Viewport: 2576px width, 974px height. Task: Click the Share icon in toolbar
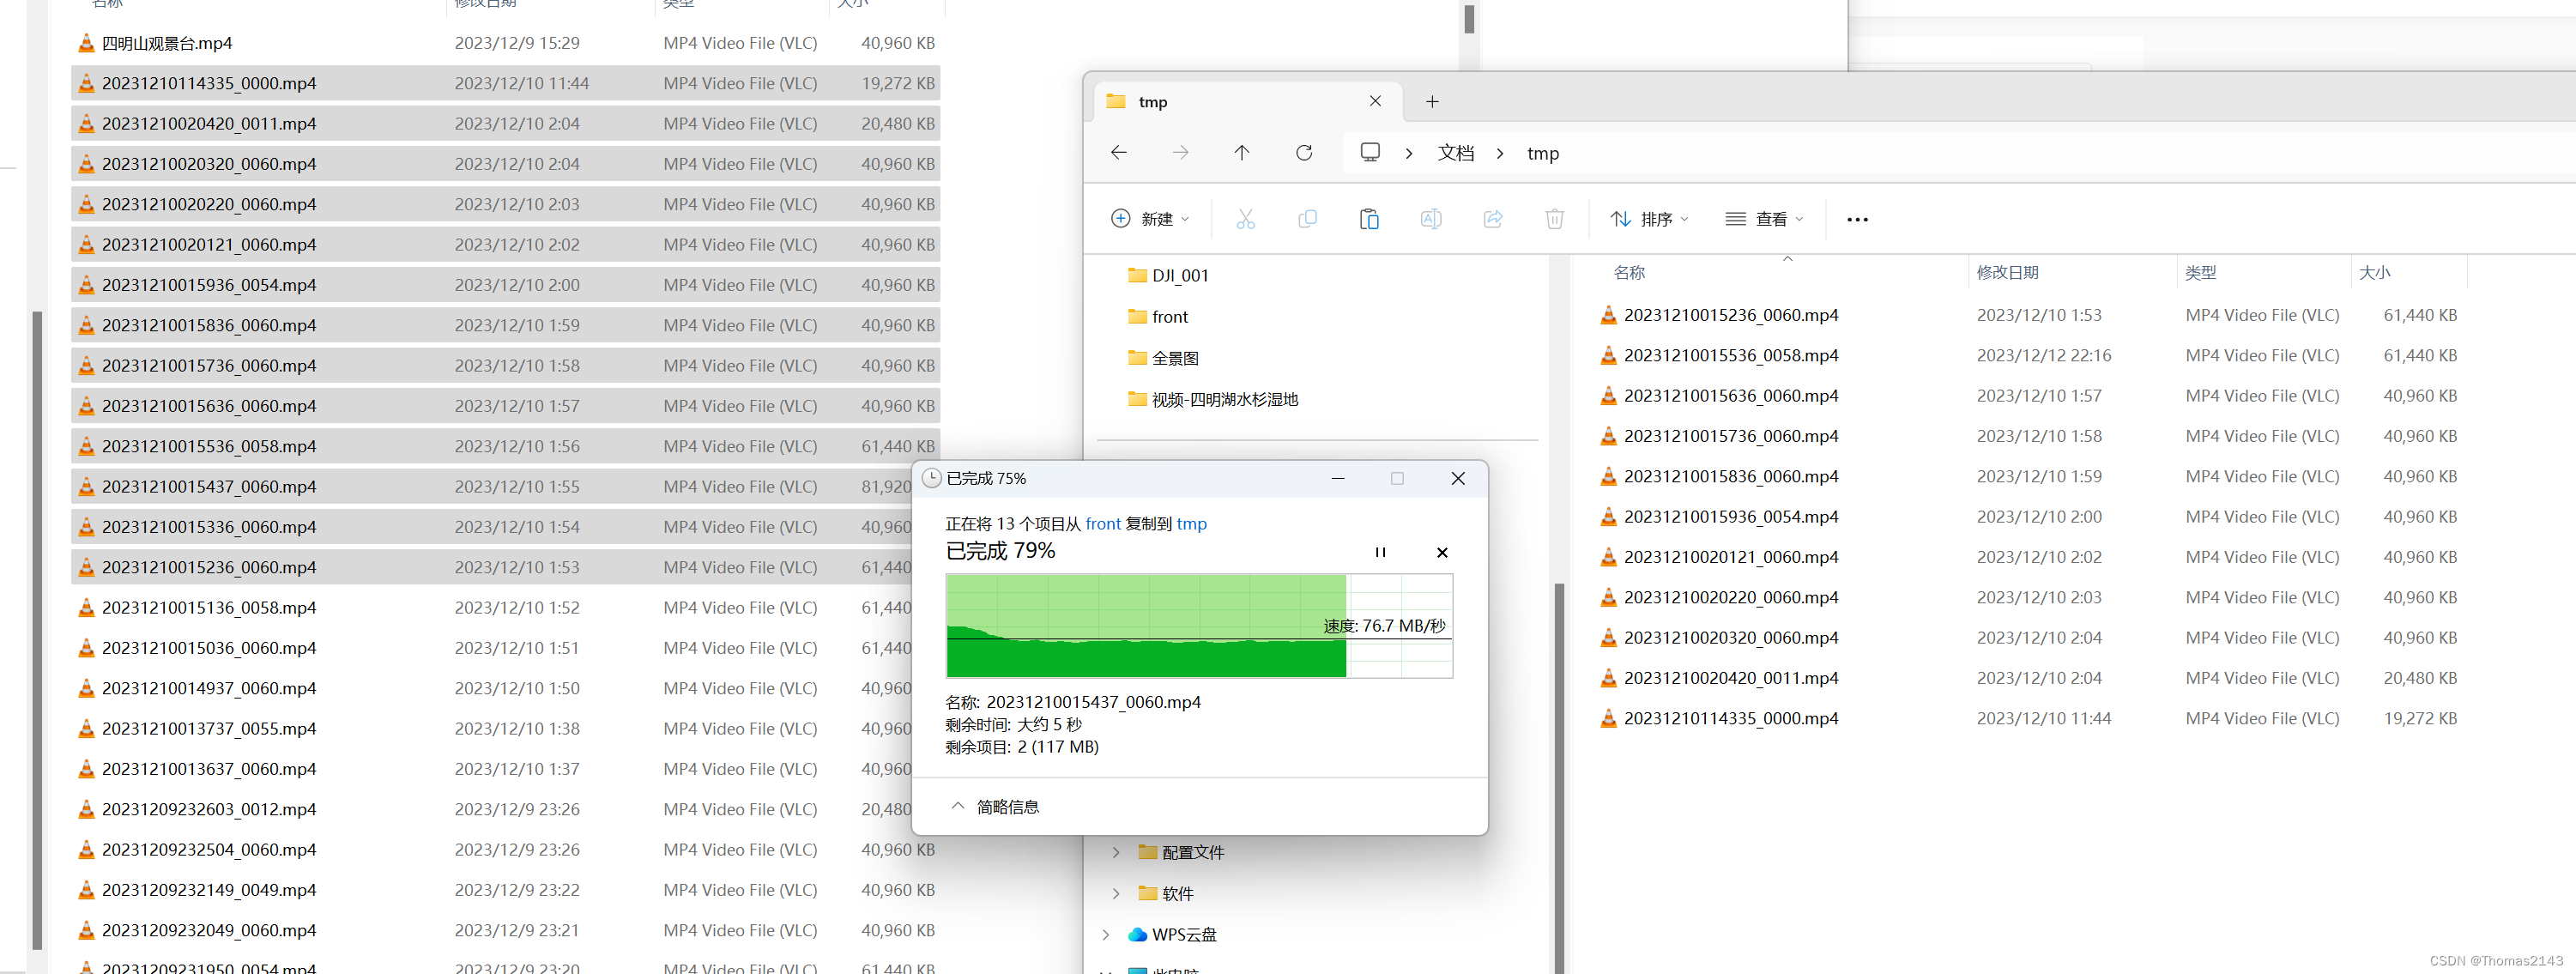point(1493,219)
